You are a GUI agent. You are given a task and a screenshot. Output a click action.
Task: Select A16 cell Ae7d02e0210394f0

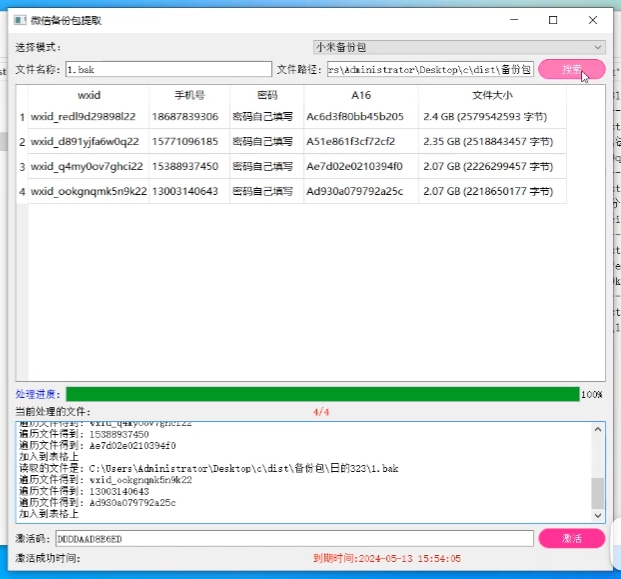coord(361,166)
